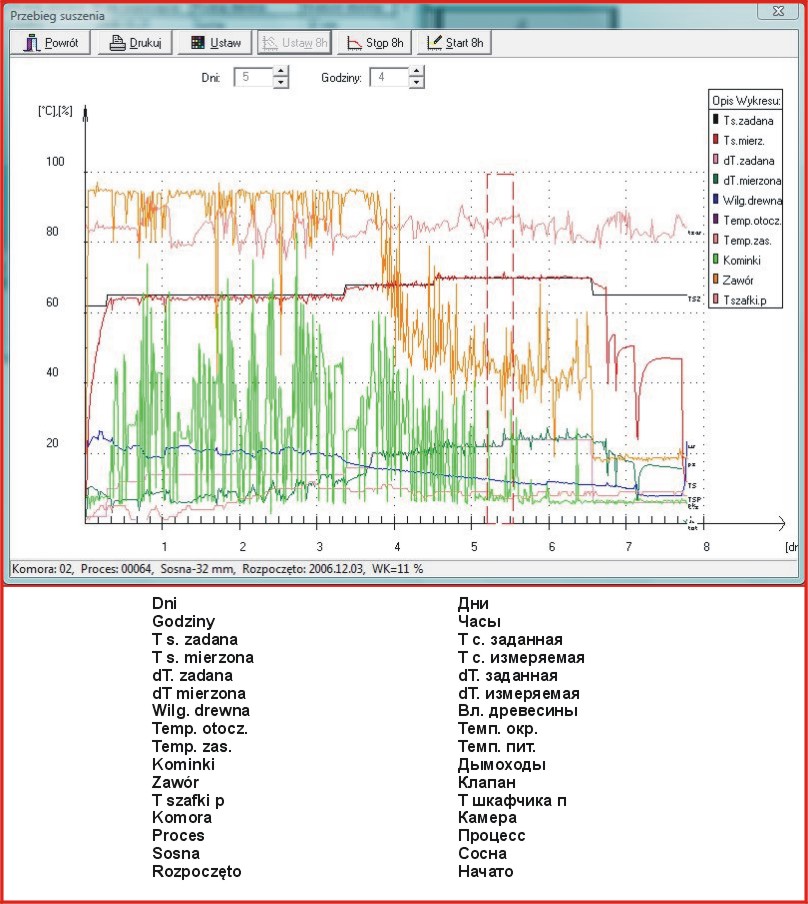
Task: Click the T.s.zadana legend label
Action: click(x=748, y=120)
